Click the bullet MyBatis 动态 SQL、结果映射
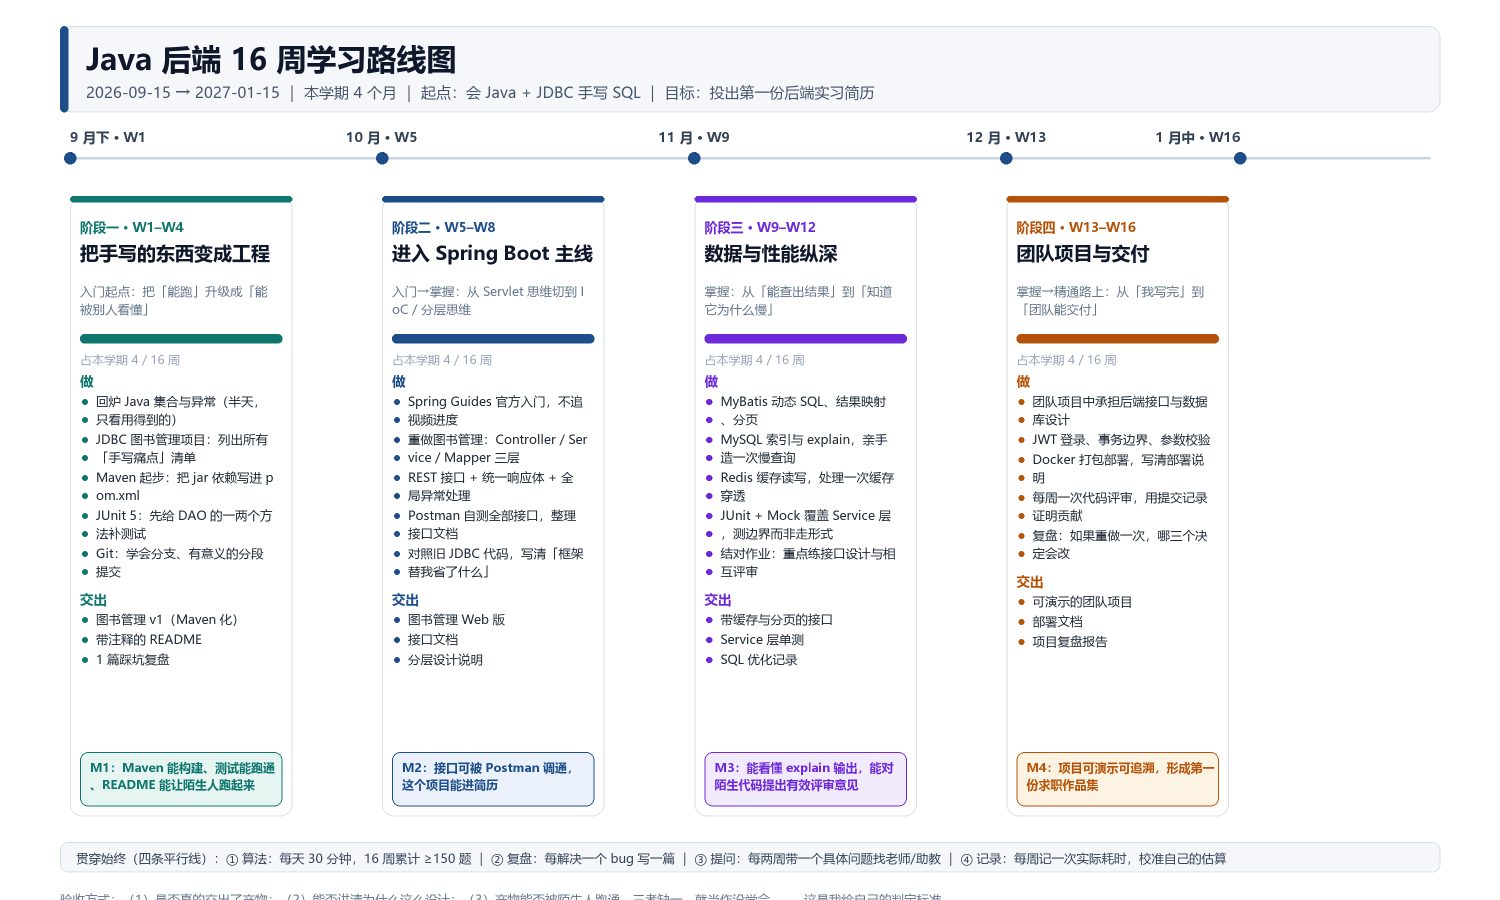 tap(803, 402)
